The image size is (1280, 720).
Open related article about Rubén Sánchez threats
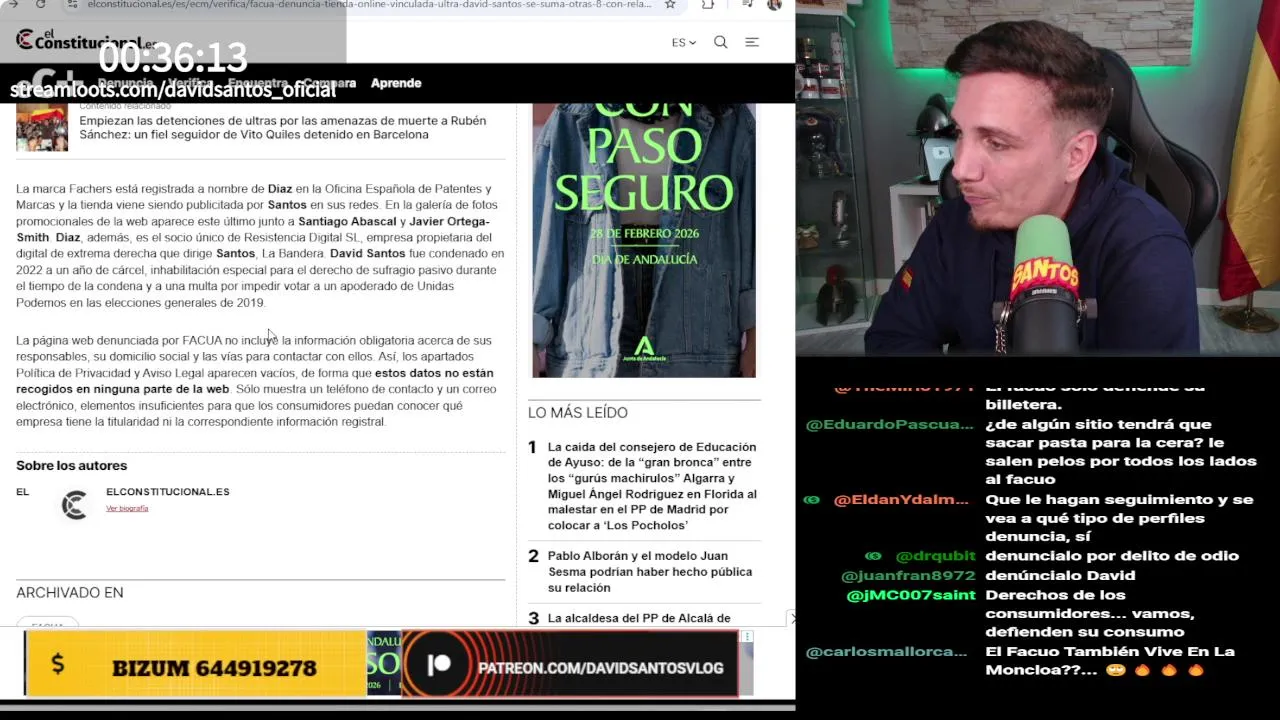[x=282, y=127]
